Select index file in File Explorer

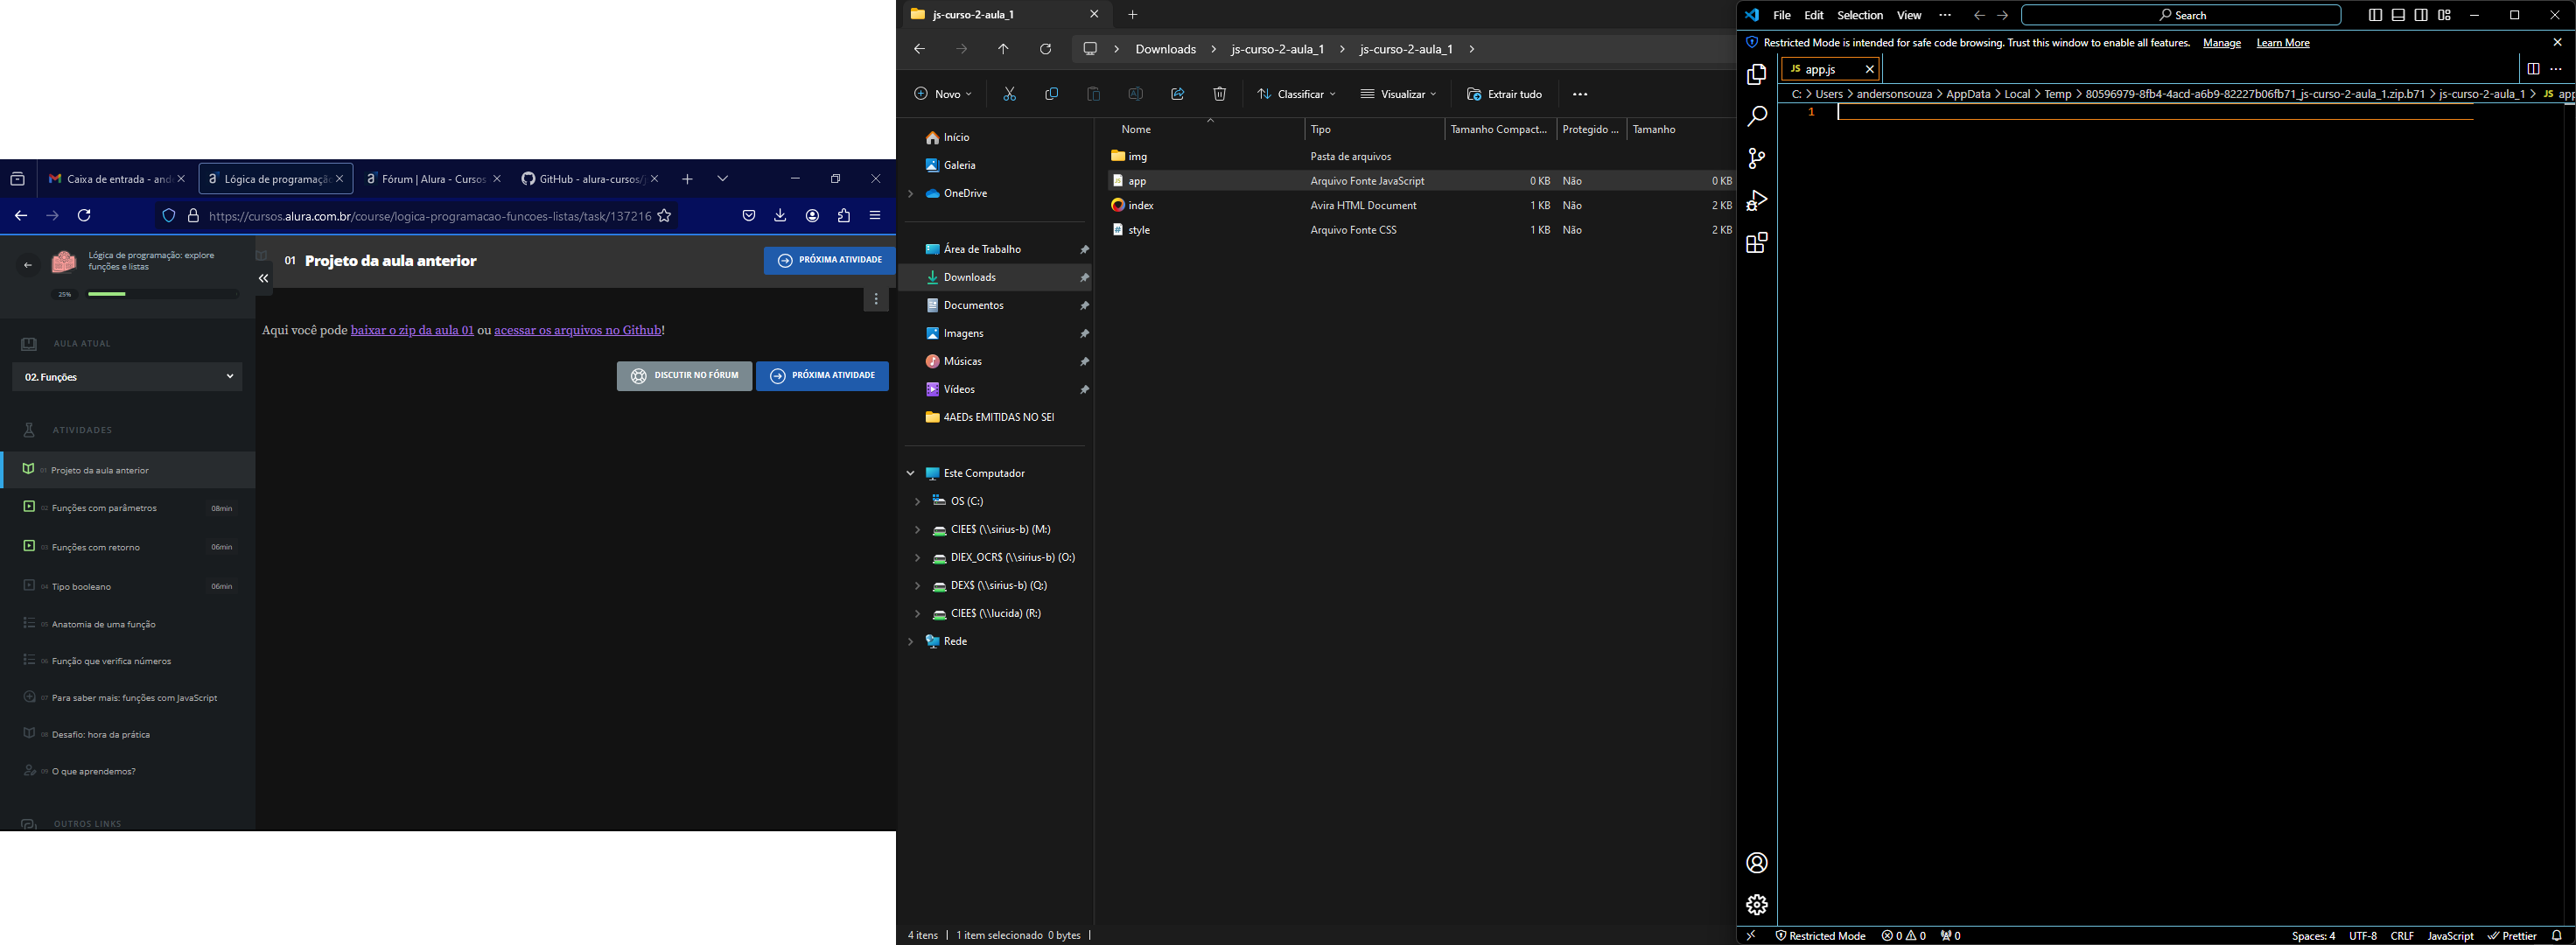click(x=1420, y=205)
